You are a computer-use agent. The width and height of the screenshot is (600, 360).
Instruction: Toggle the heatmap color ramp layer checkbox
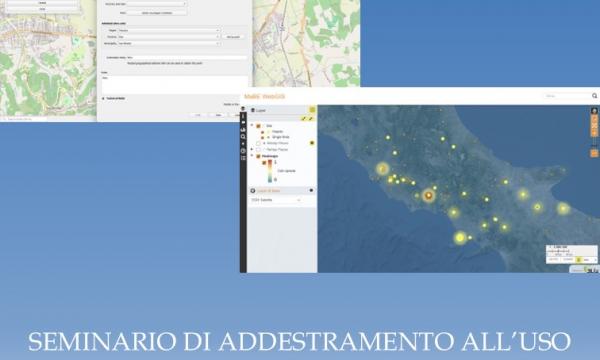click(x=264, y=163)
